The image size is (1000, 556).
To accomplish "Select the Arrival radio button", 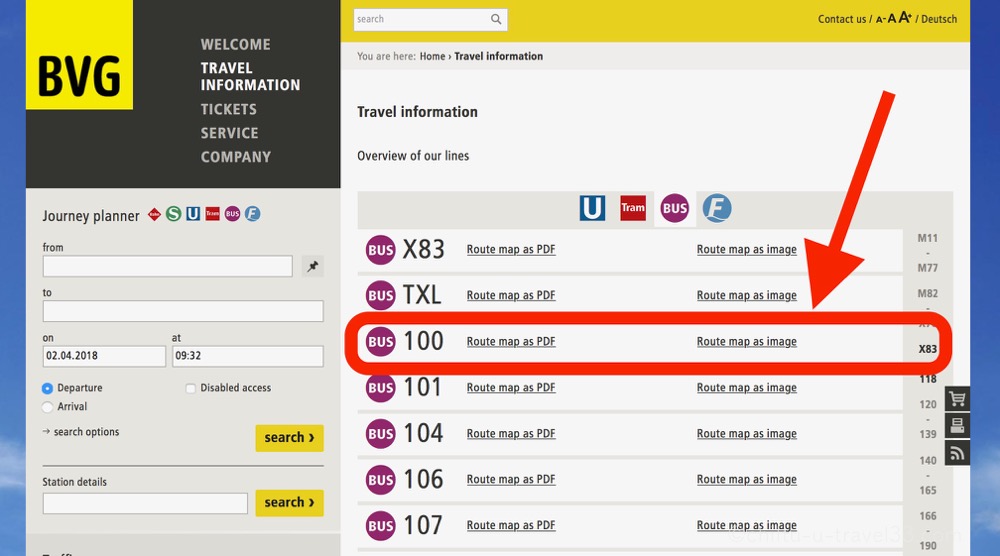I will coord(47,407).
